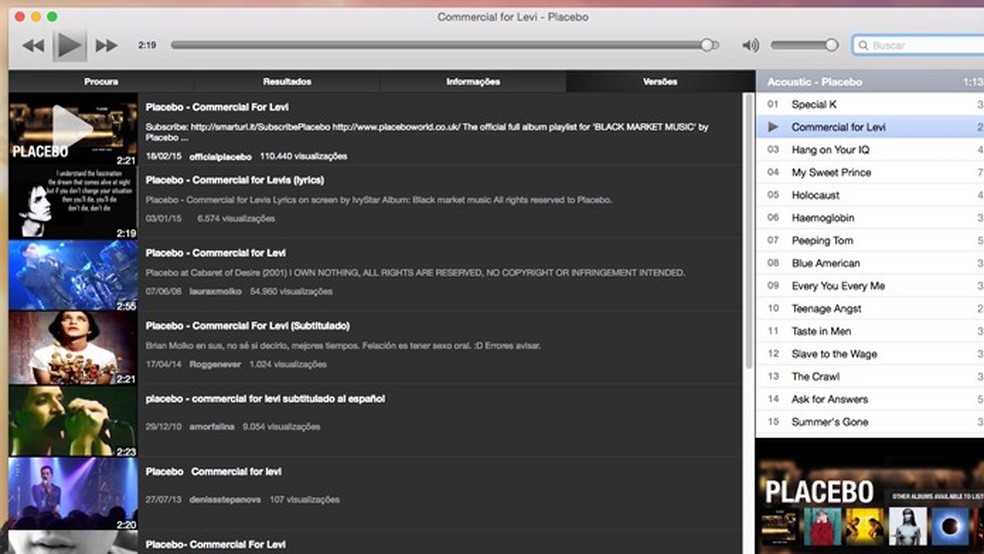The image size is (984, 554).
Task: Click into the Buscar search field
Action: point(918,45)
